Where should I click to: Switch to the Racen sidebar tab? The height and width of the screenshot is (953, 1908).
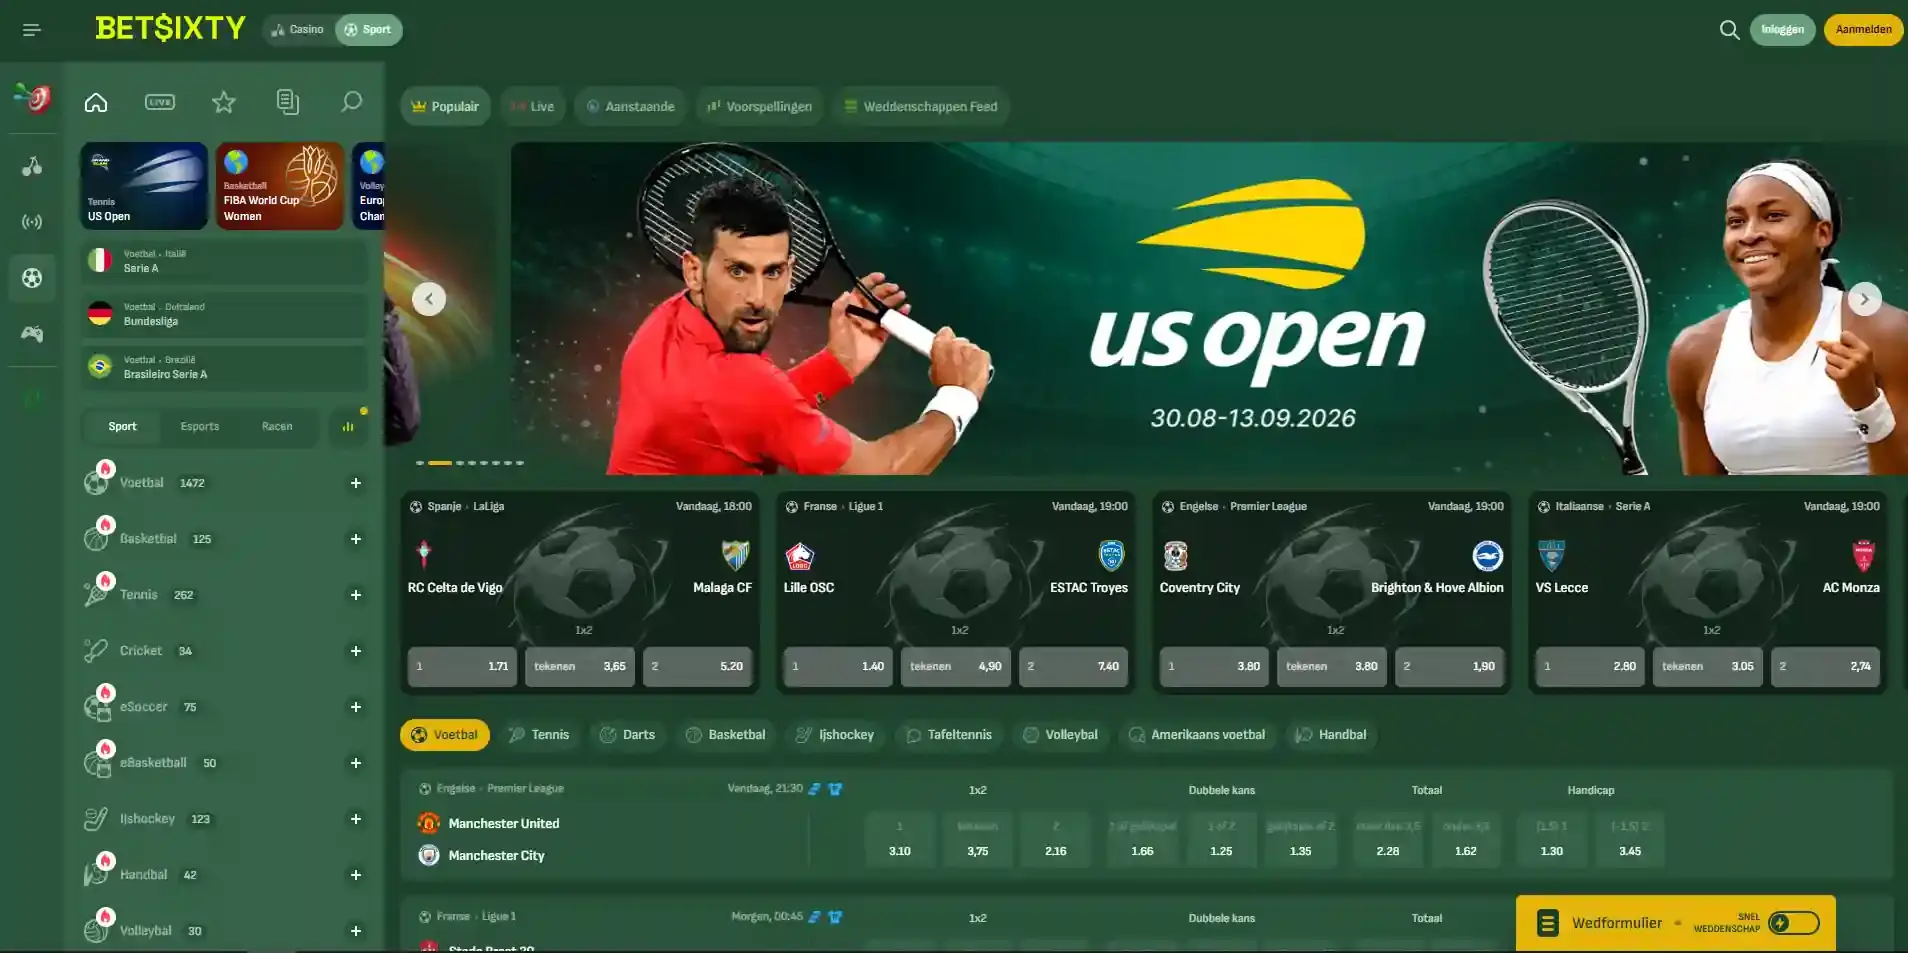277,427
